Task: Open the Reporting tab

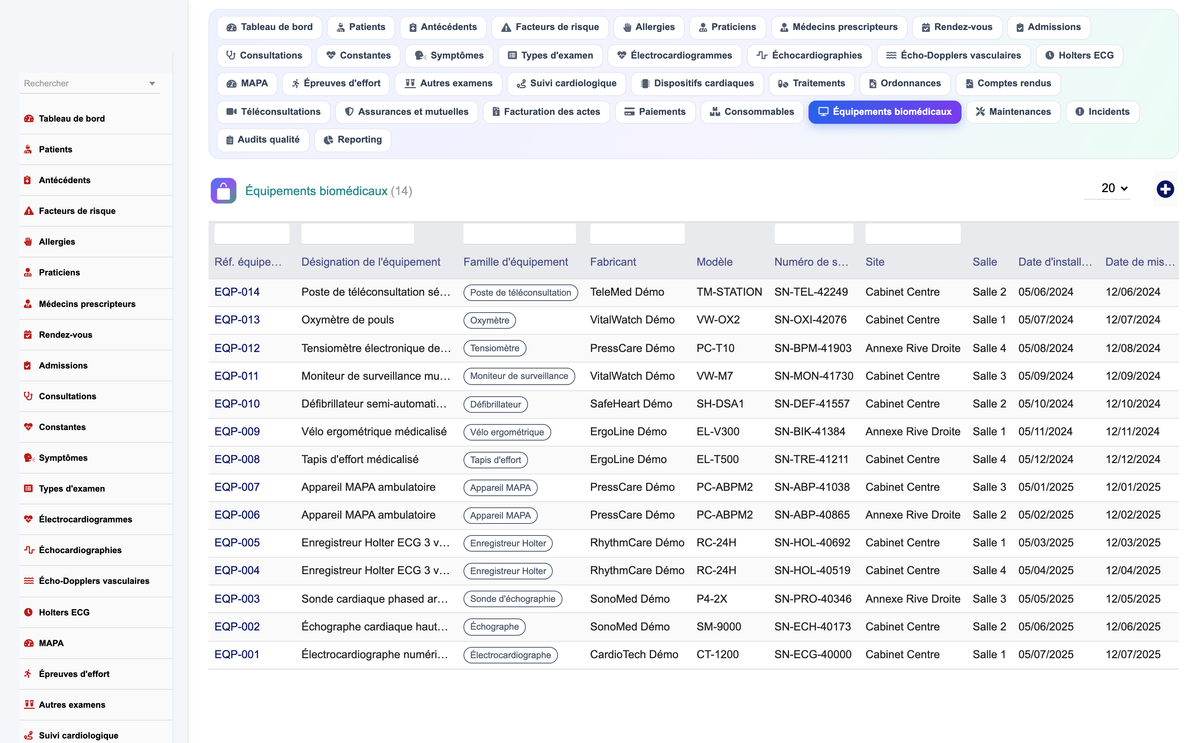Action: [x=352, y=140]
